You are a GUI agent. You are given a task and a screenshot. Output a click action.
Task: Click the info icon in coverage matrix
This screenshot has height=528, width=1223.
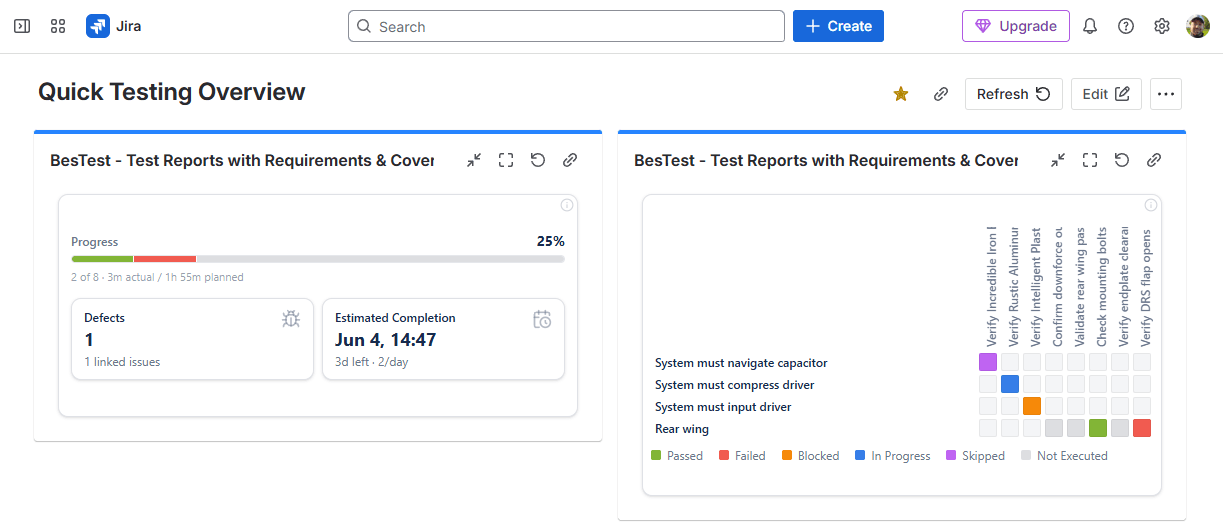1151,205
